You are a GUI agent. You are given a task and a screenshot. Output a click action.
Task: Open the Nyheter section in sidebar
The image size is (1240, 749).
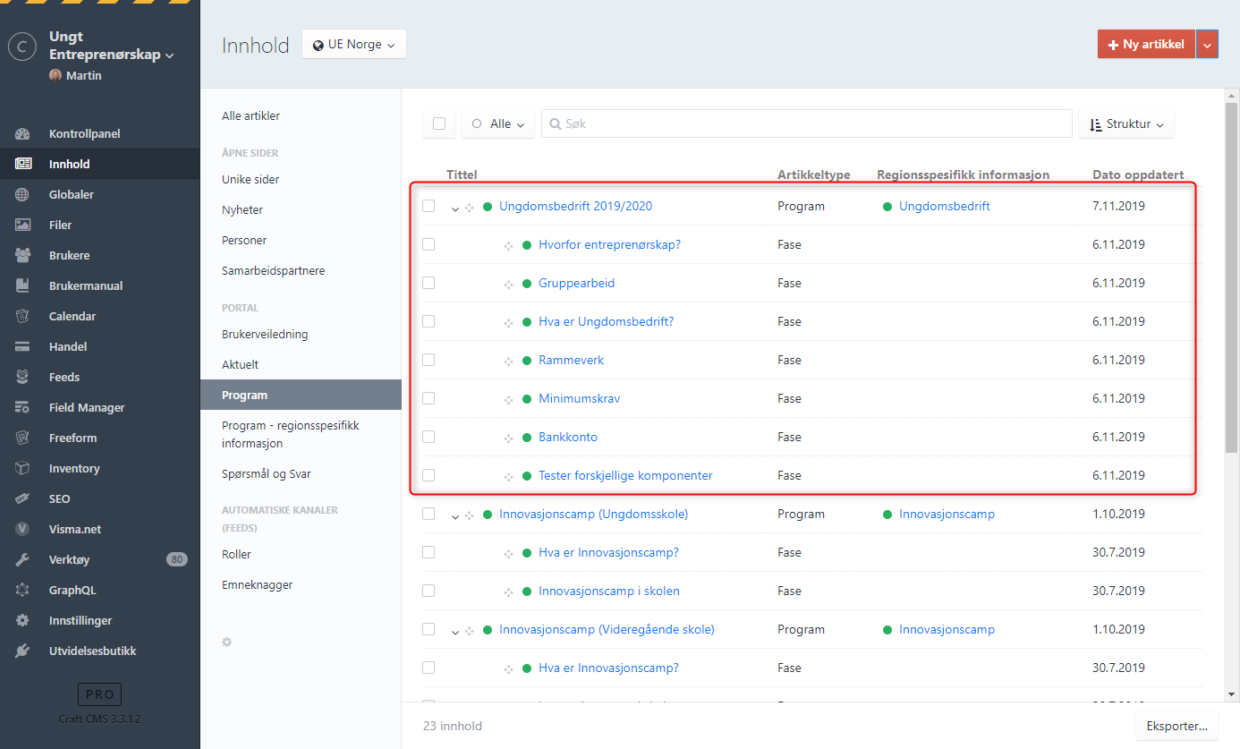pyautogui.click(x=242, y=210)
